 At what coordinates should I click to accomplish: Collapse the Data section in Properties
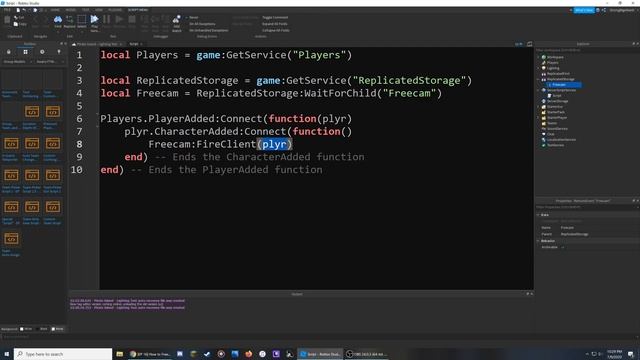pos(538,215)
